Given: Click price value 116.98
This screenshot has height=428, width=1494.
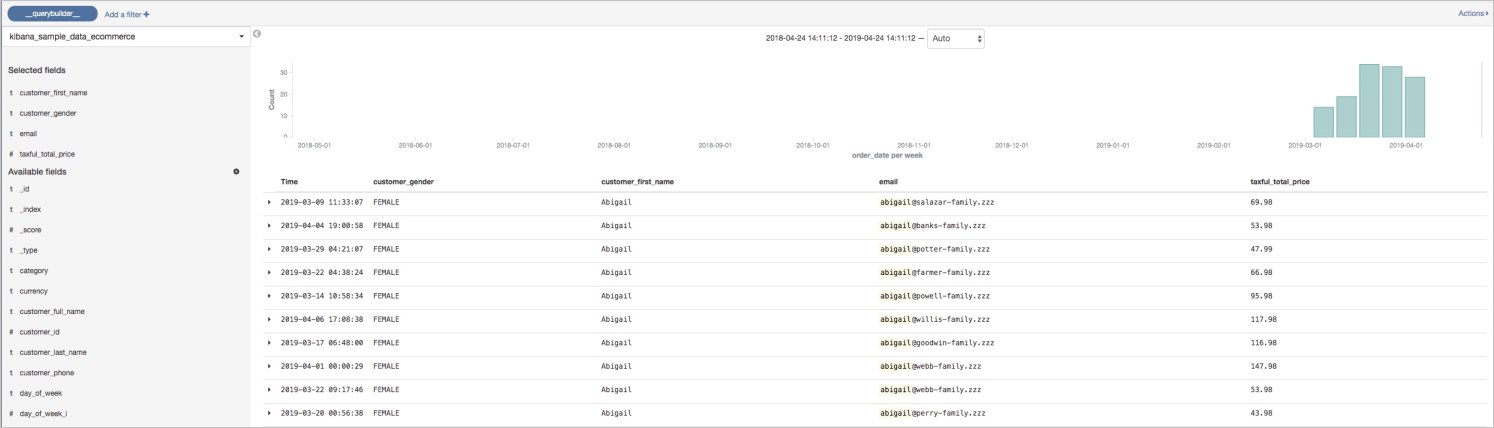Looking at the screenshot, I should click(1263, 342).
